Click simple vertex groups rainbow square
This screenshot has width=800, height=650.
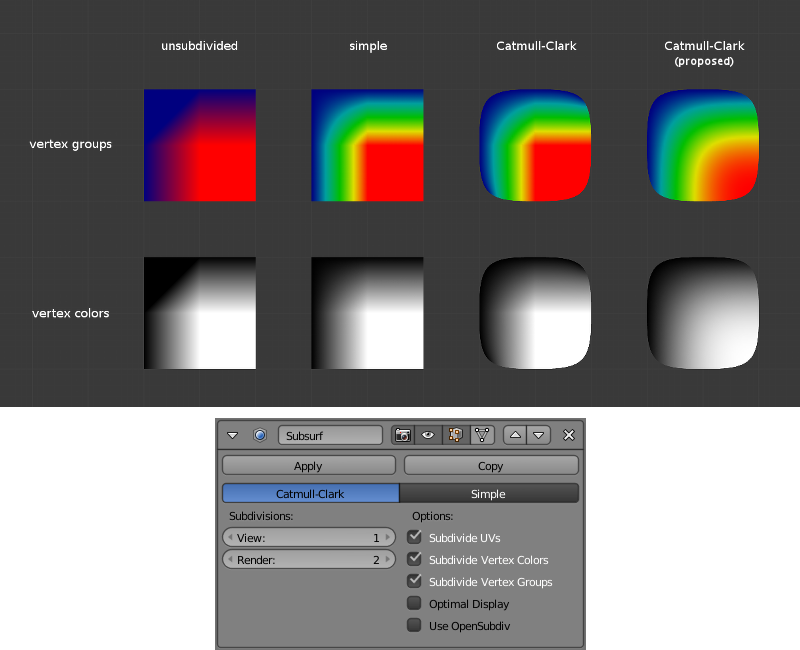367,145
